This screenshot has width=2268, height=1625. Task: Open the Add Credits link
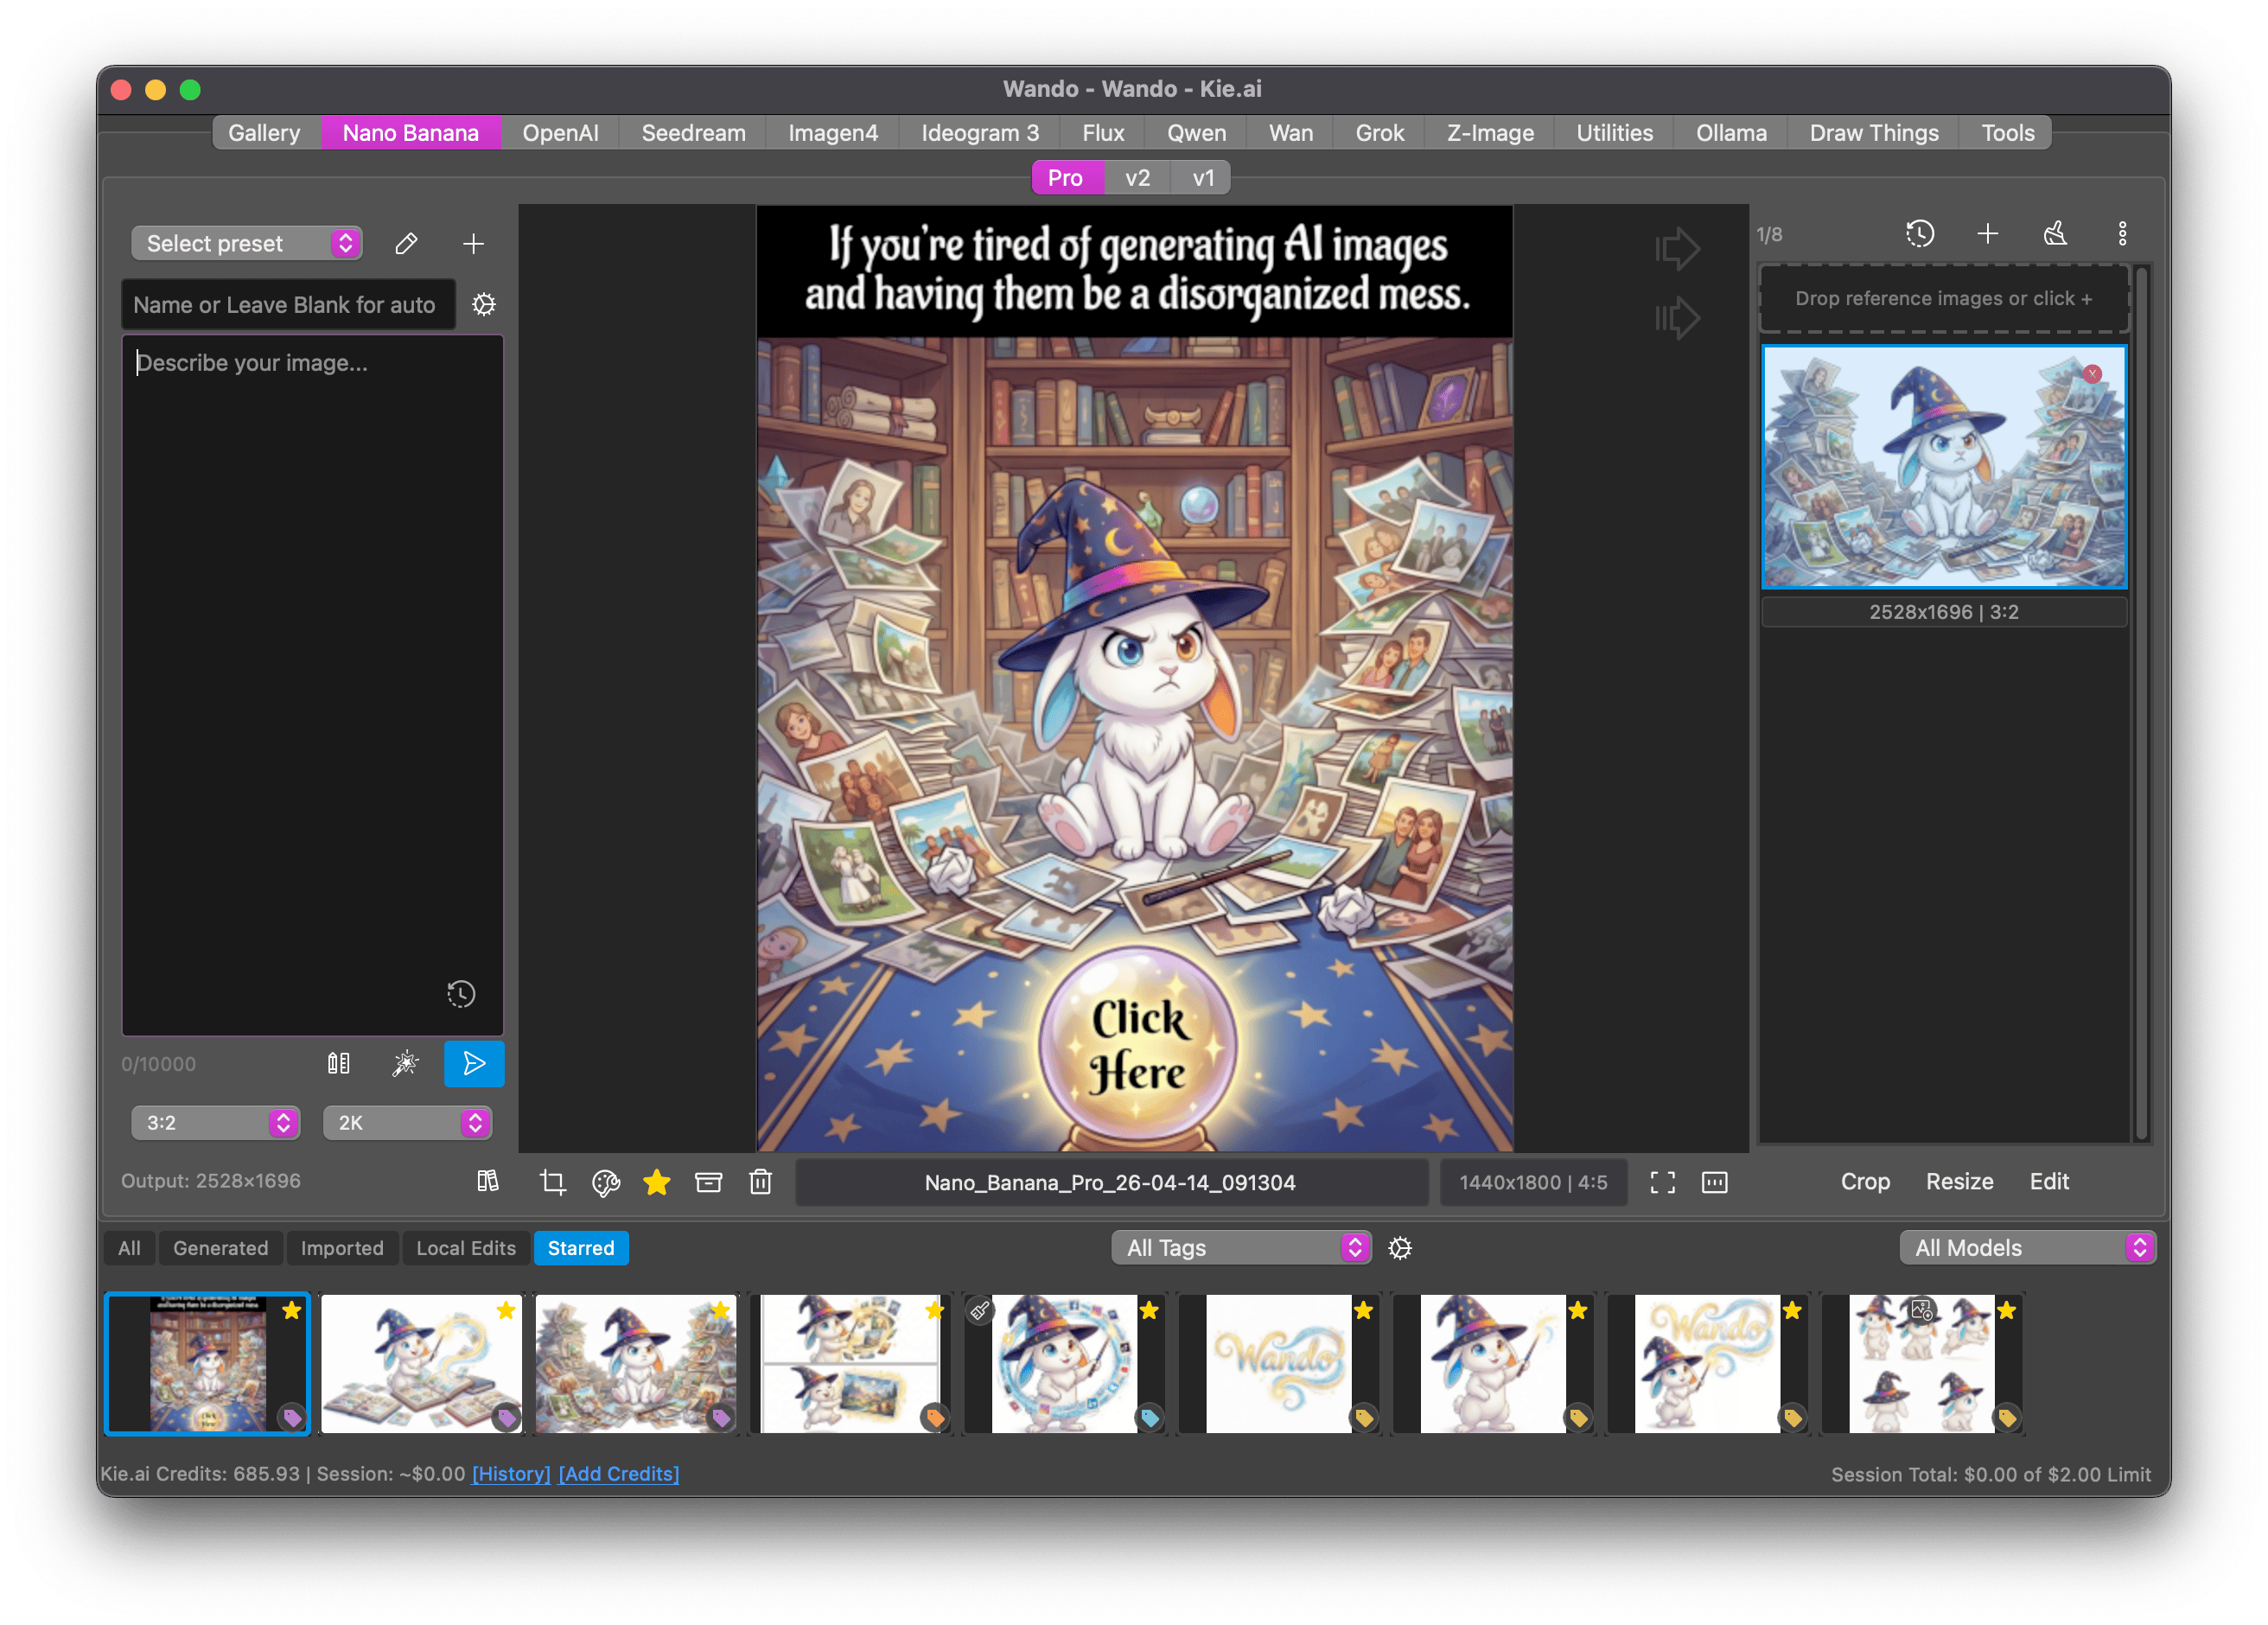tap(618, 1473)
